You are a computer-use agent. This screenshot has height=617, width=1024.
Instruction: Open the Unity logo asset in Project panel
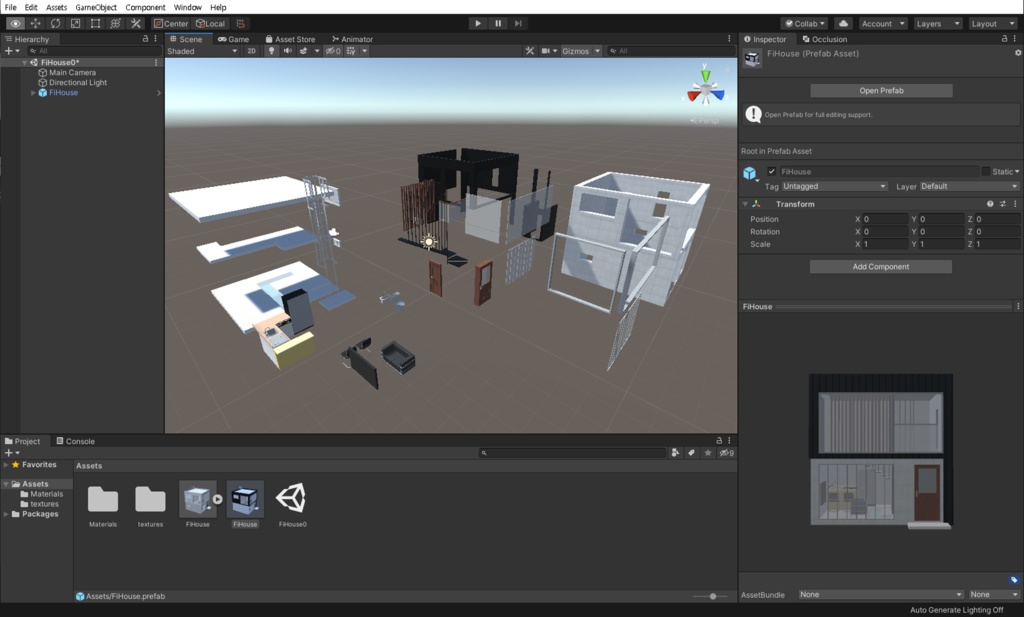coord(291,498)
